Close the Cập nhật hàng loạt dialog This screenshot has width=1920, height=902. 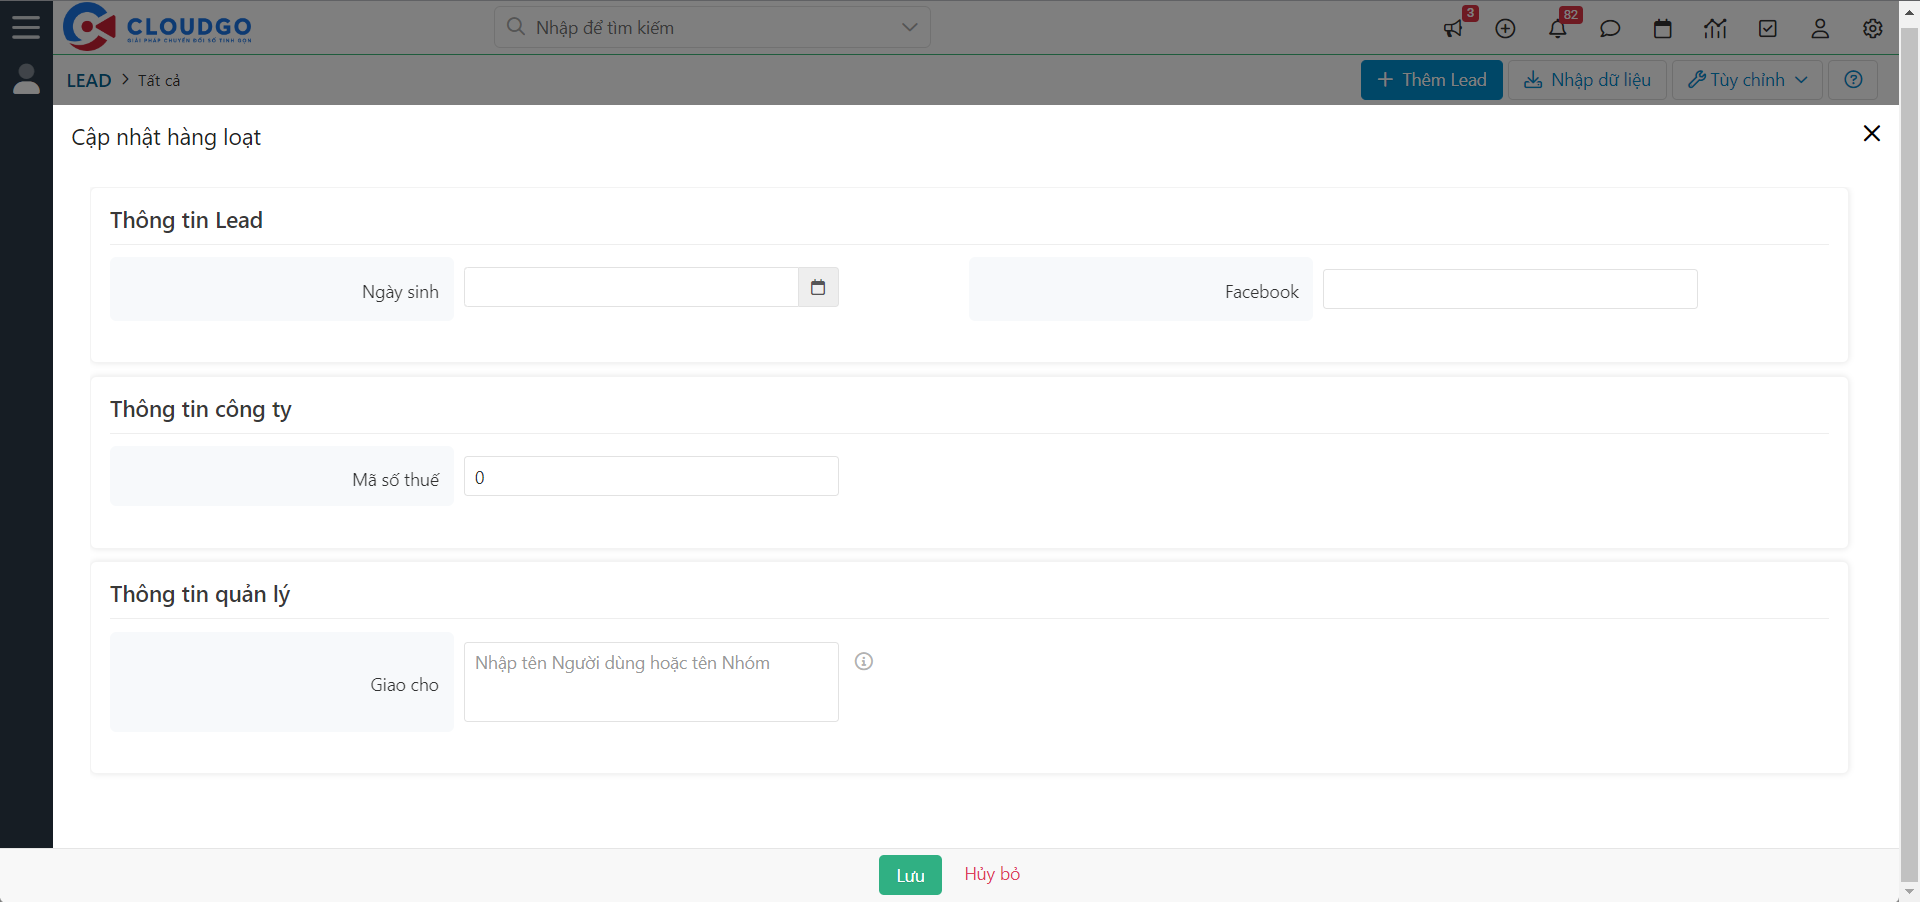[1872, 133]
